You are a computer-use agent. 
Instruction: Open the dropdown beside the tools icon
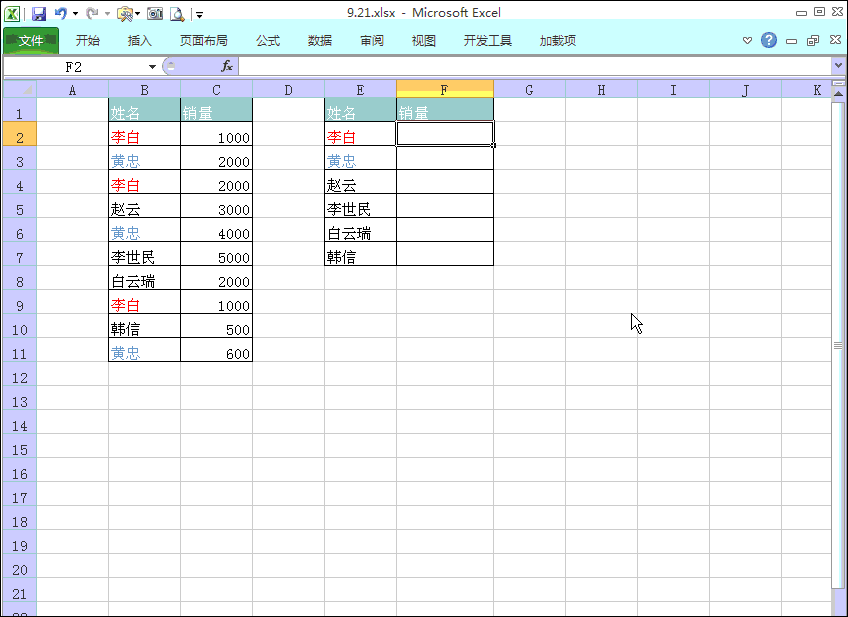point(137,14)
